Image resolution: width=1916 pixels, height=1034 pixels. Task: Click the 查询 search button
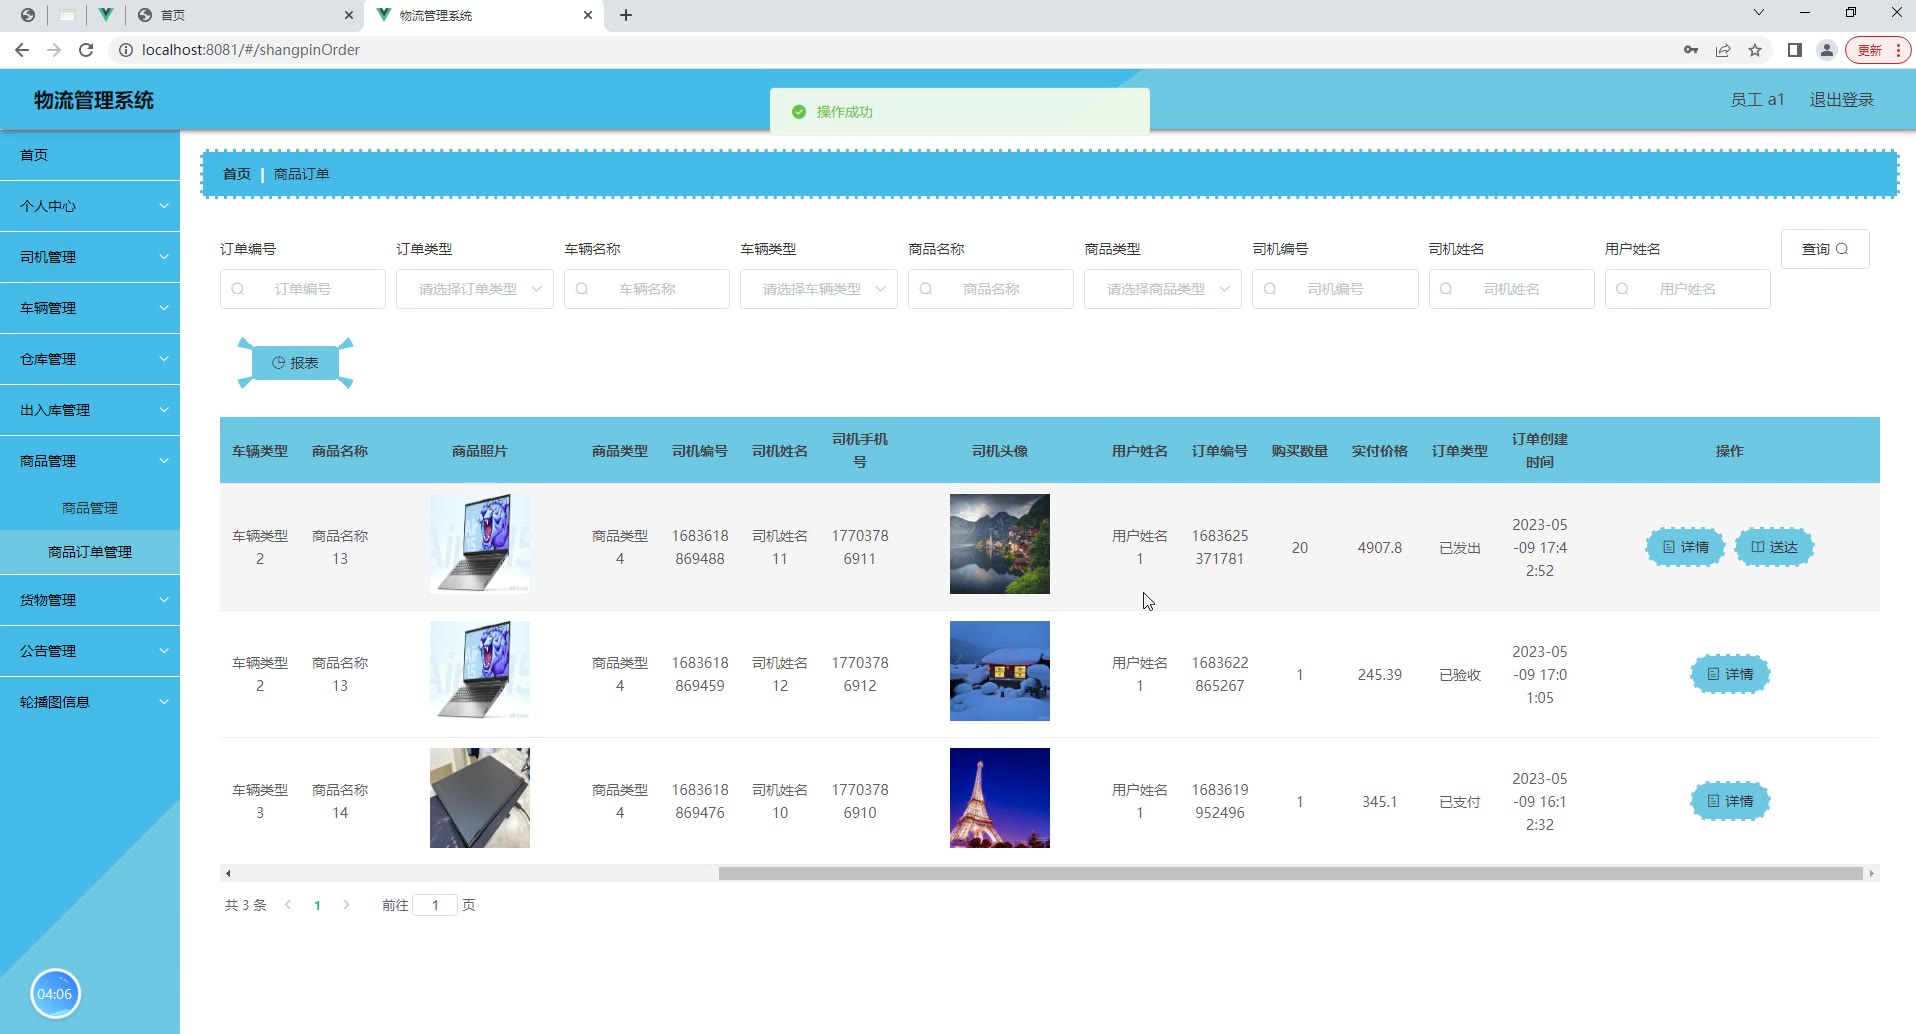pyautogui.click(x=1825, y=249)
